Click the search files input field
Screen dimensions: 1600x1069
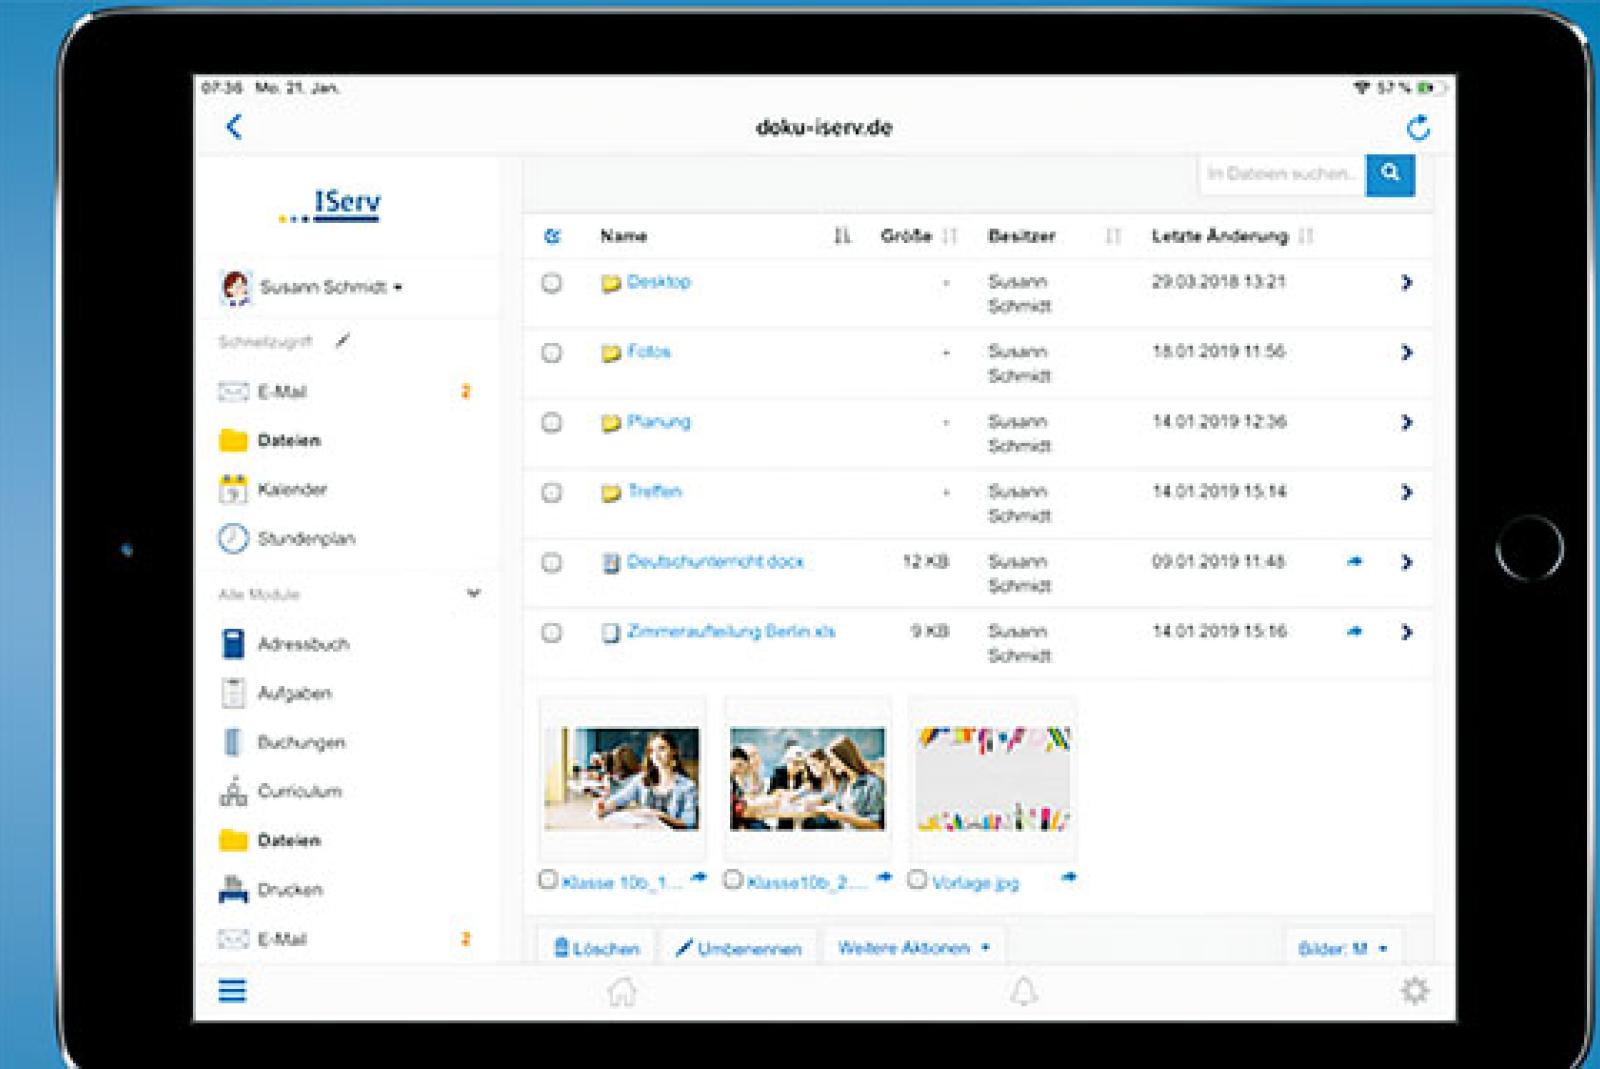click(x=1281, y=174)
